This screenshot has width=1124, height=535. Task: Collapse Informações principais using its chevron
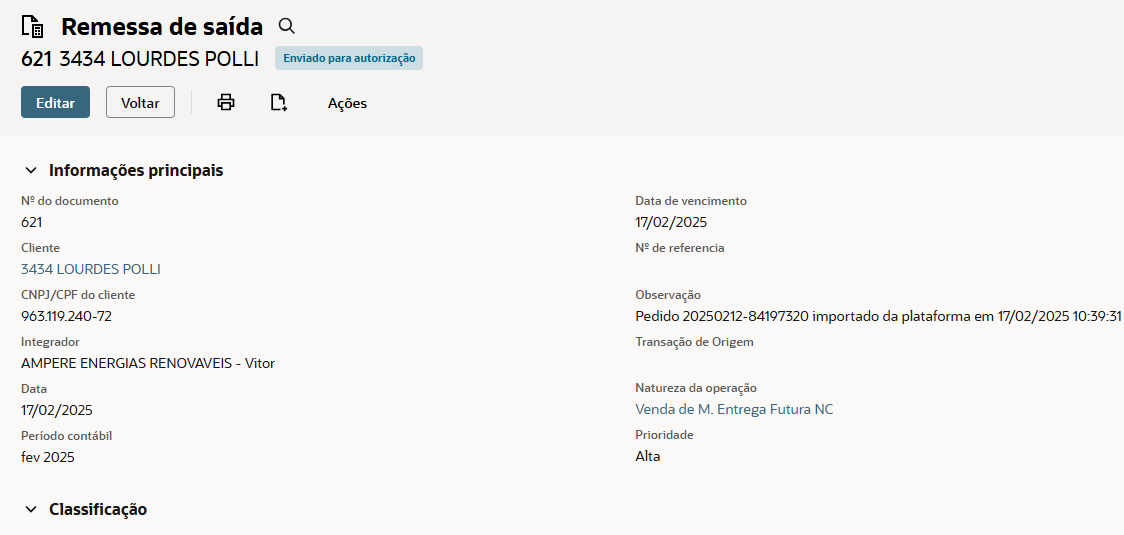tap(31, 171)
